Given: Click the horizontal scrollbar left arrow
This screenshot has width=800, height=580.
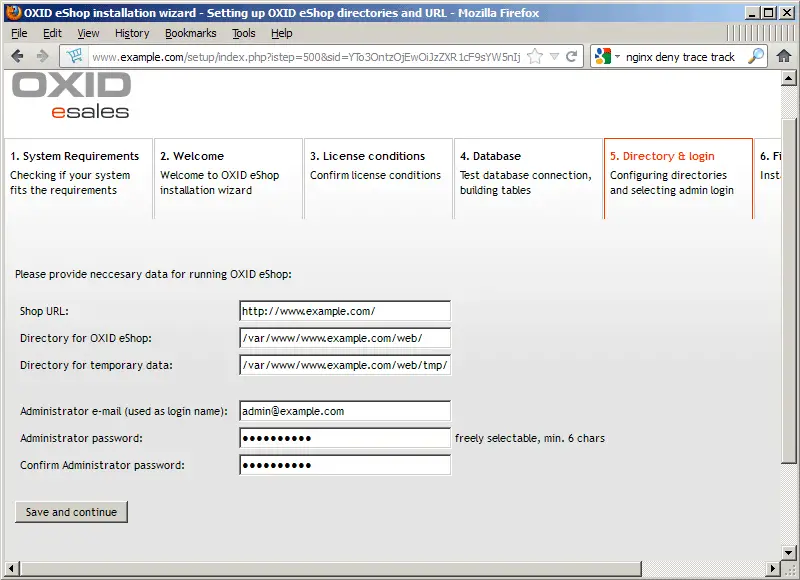Looking at the screenshot, I should 12,568.
